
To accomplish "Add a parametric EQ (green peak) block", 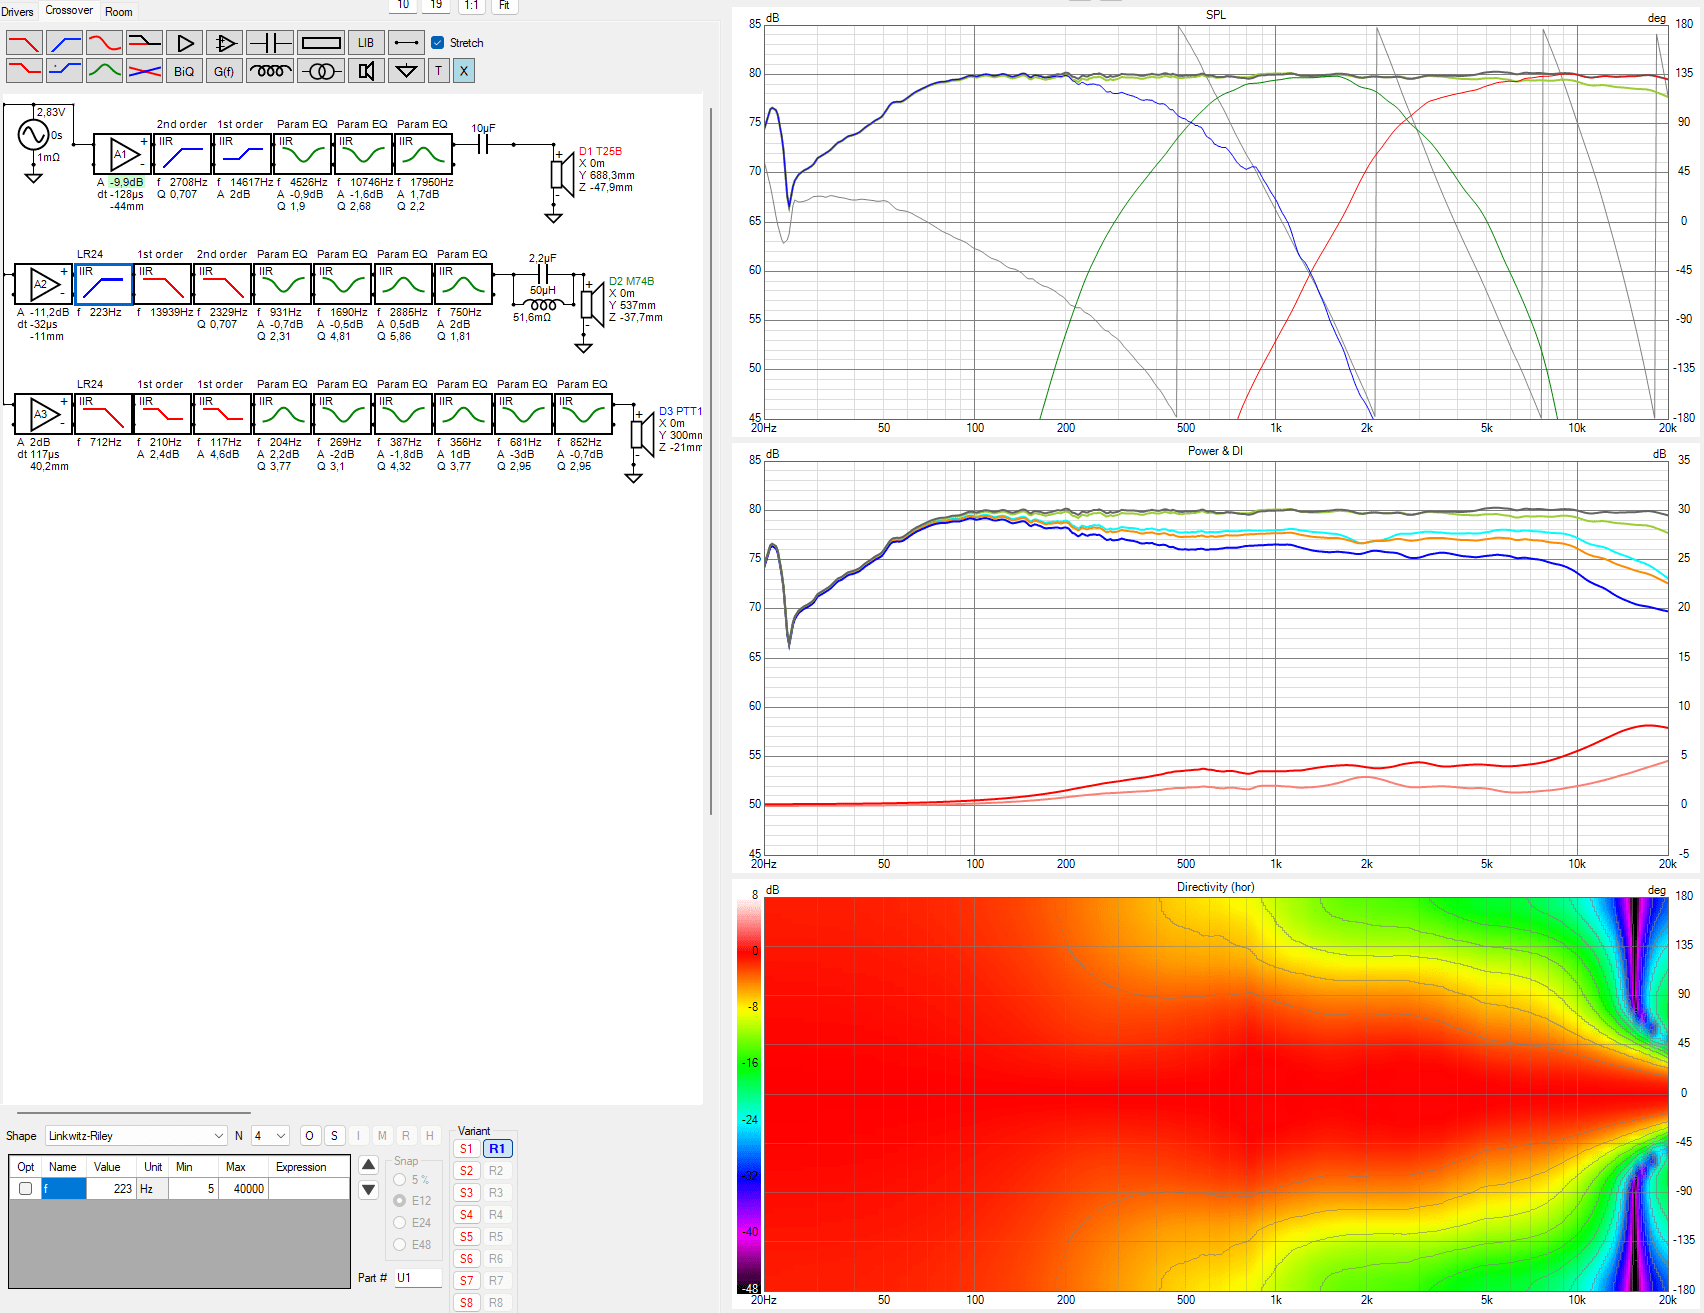I will (x=104, y=71).
